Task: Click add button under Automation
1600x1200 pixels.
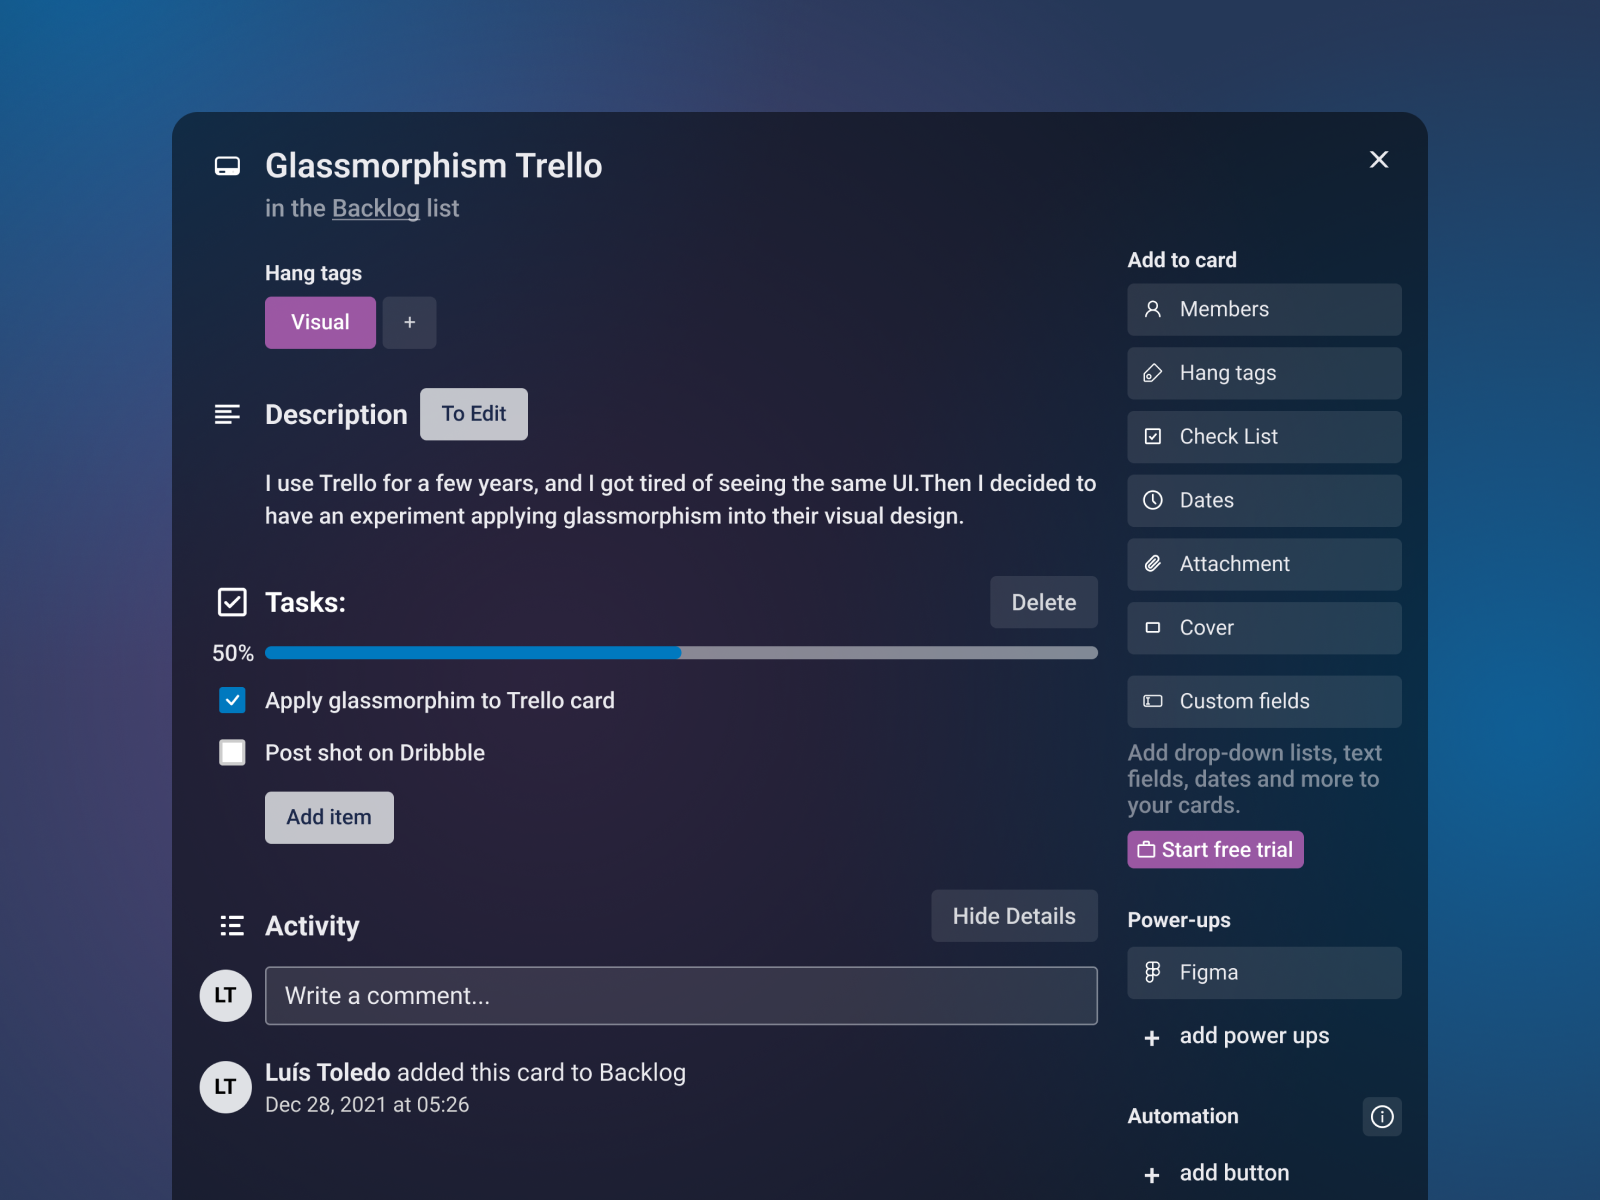Action: tap(1216, 1173)
